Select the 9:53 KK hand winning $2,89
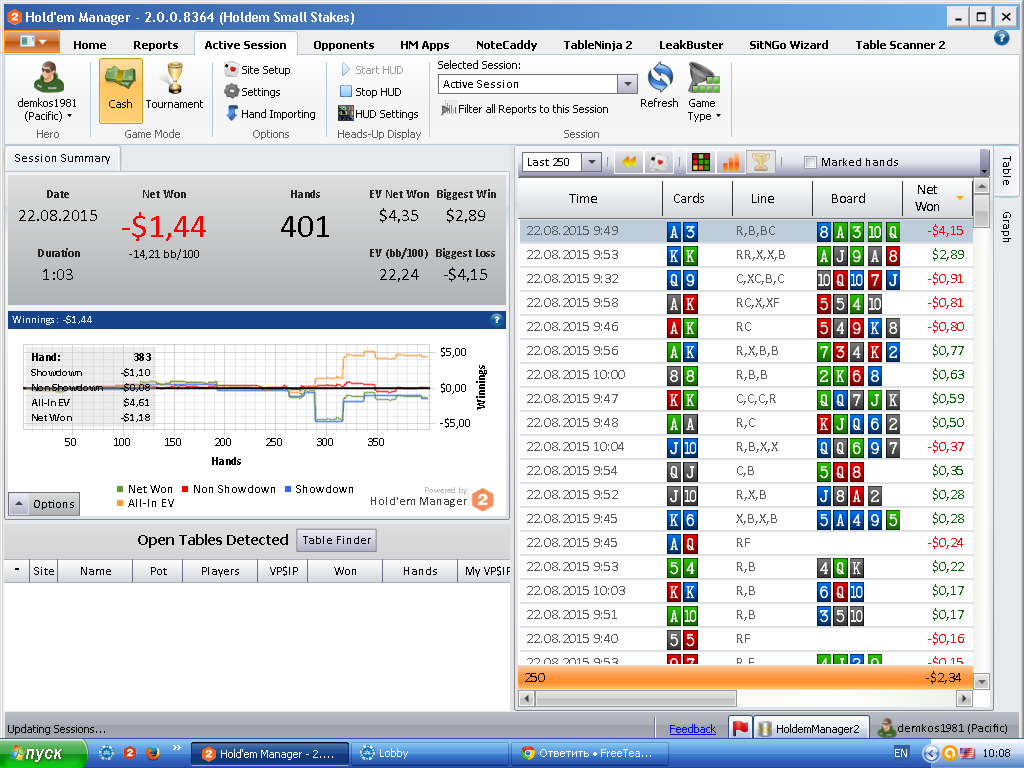1024x768 pixels. (x=746, y=255)
